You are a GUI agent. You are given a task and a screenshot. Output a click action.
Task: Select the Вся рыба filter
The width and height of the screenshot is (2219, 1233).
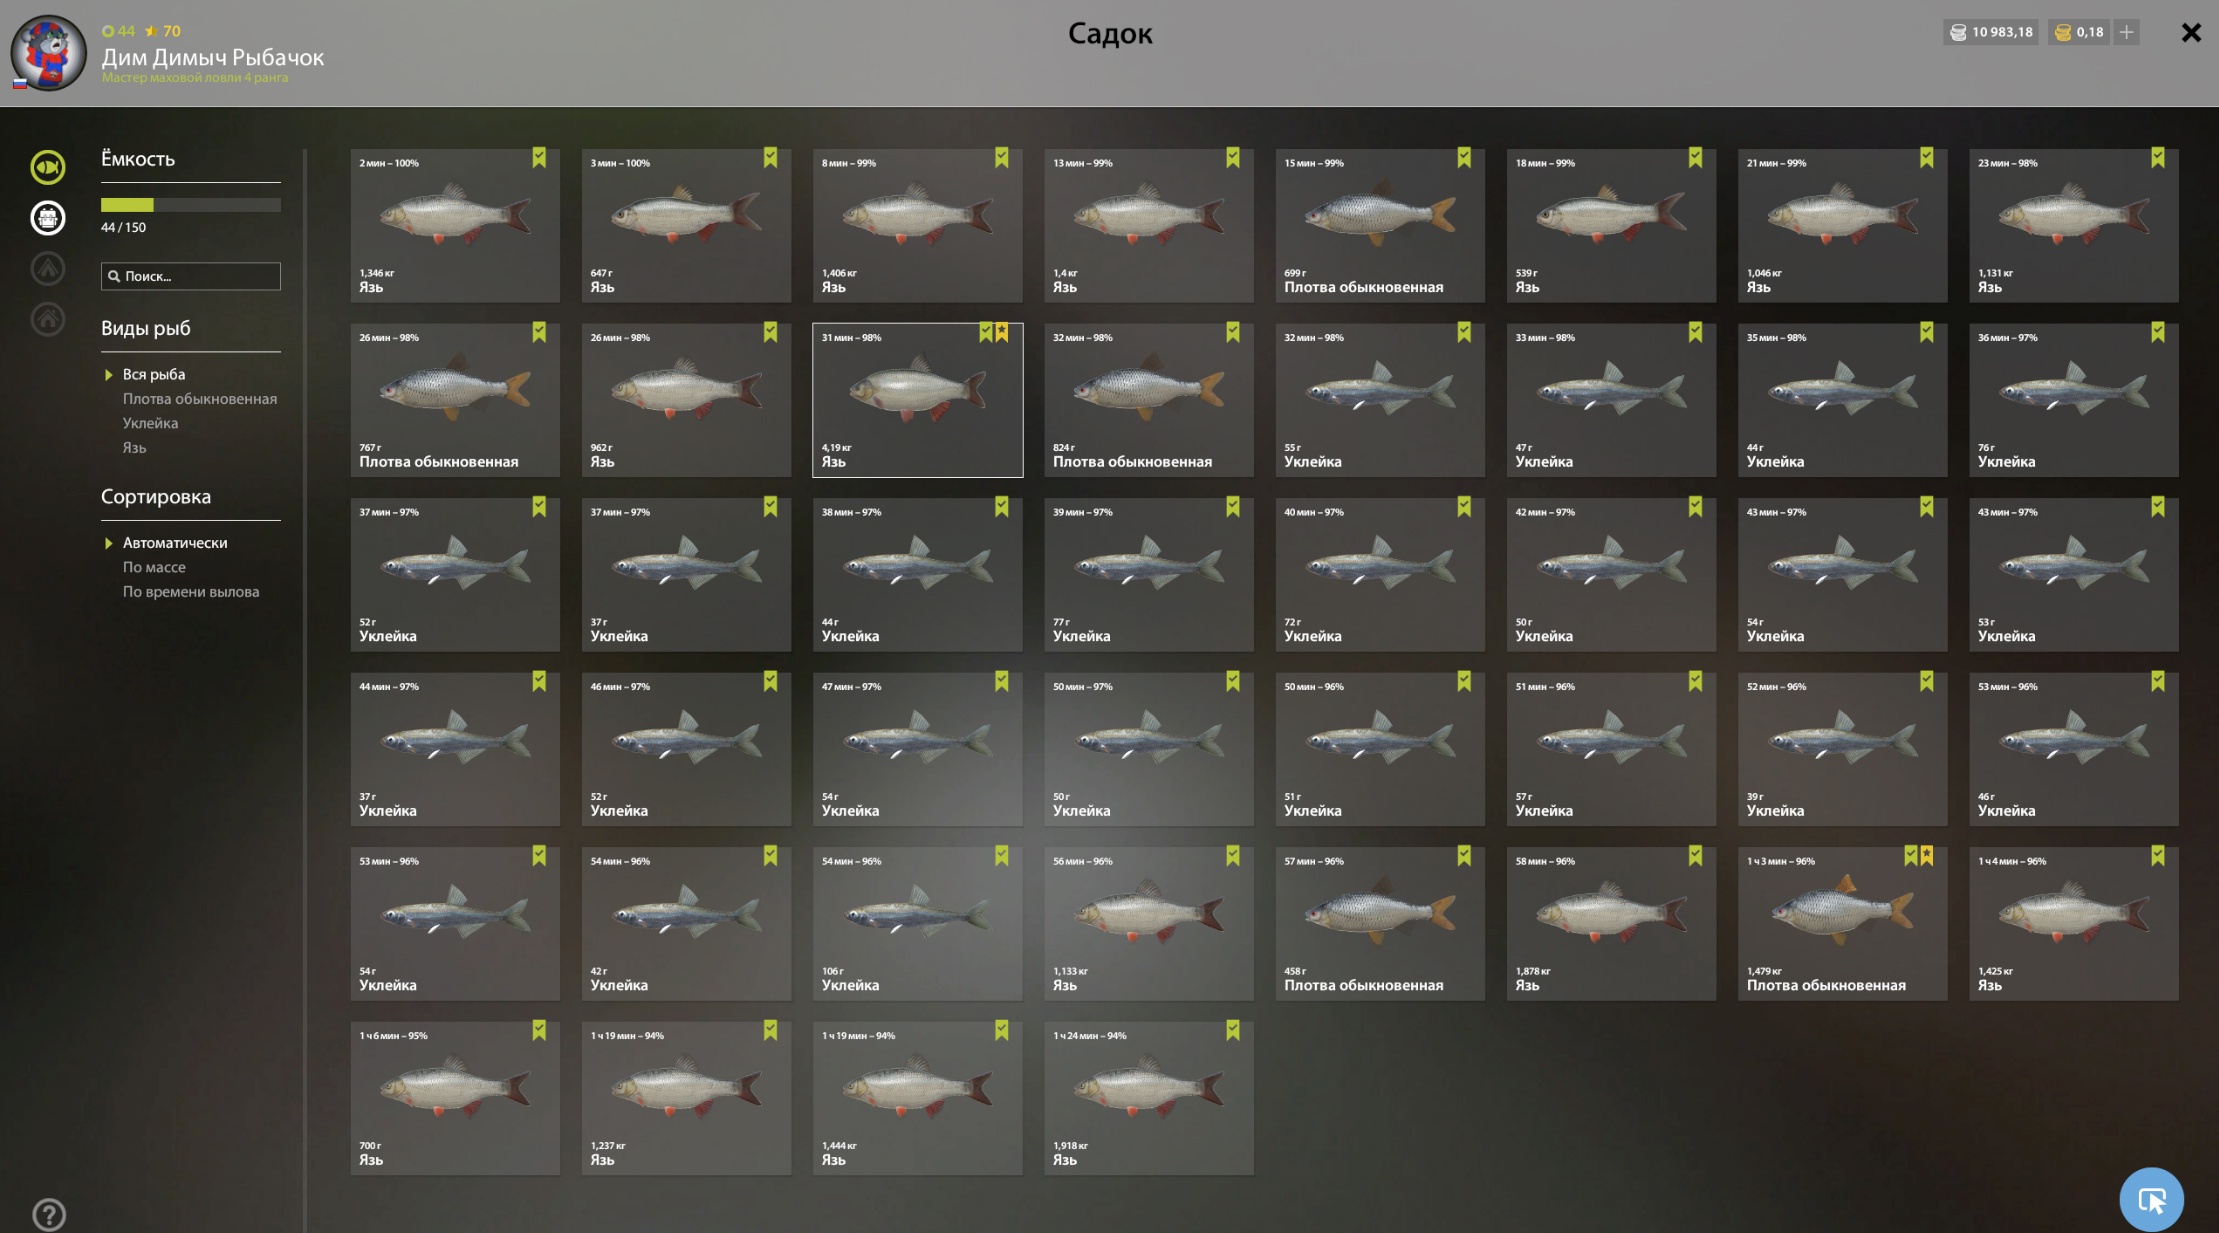pos(154,374)
